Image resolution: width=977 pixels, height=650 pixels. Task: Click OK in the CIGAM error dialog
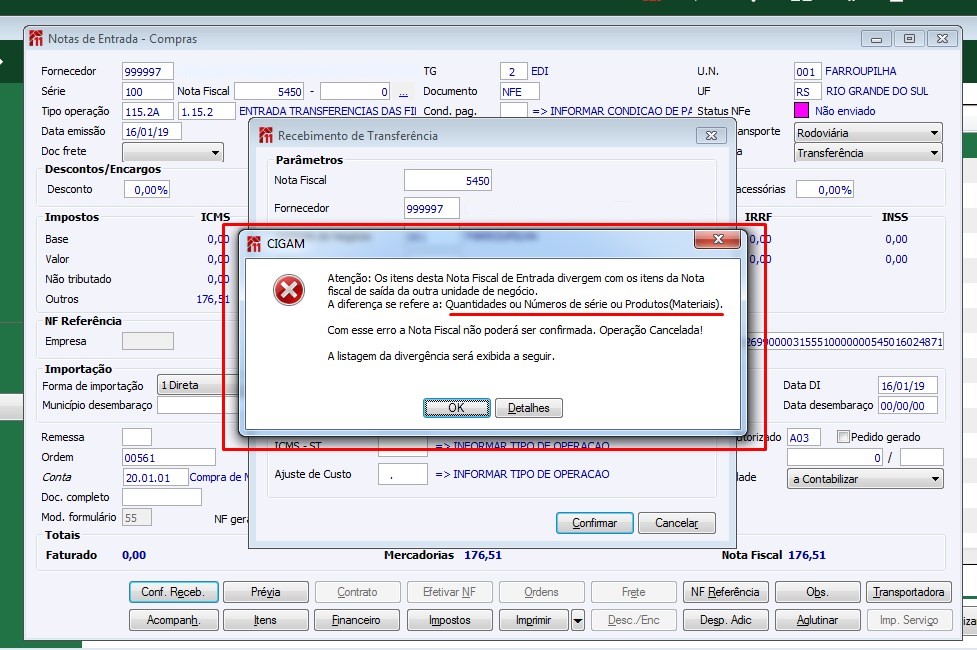point(457,408)
